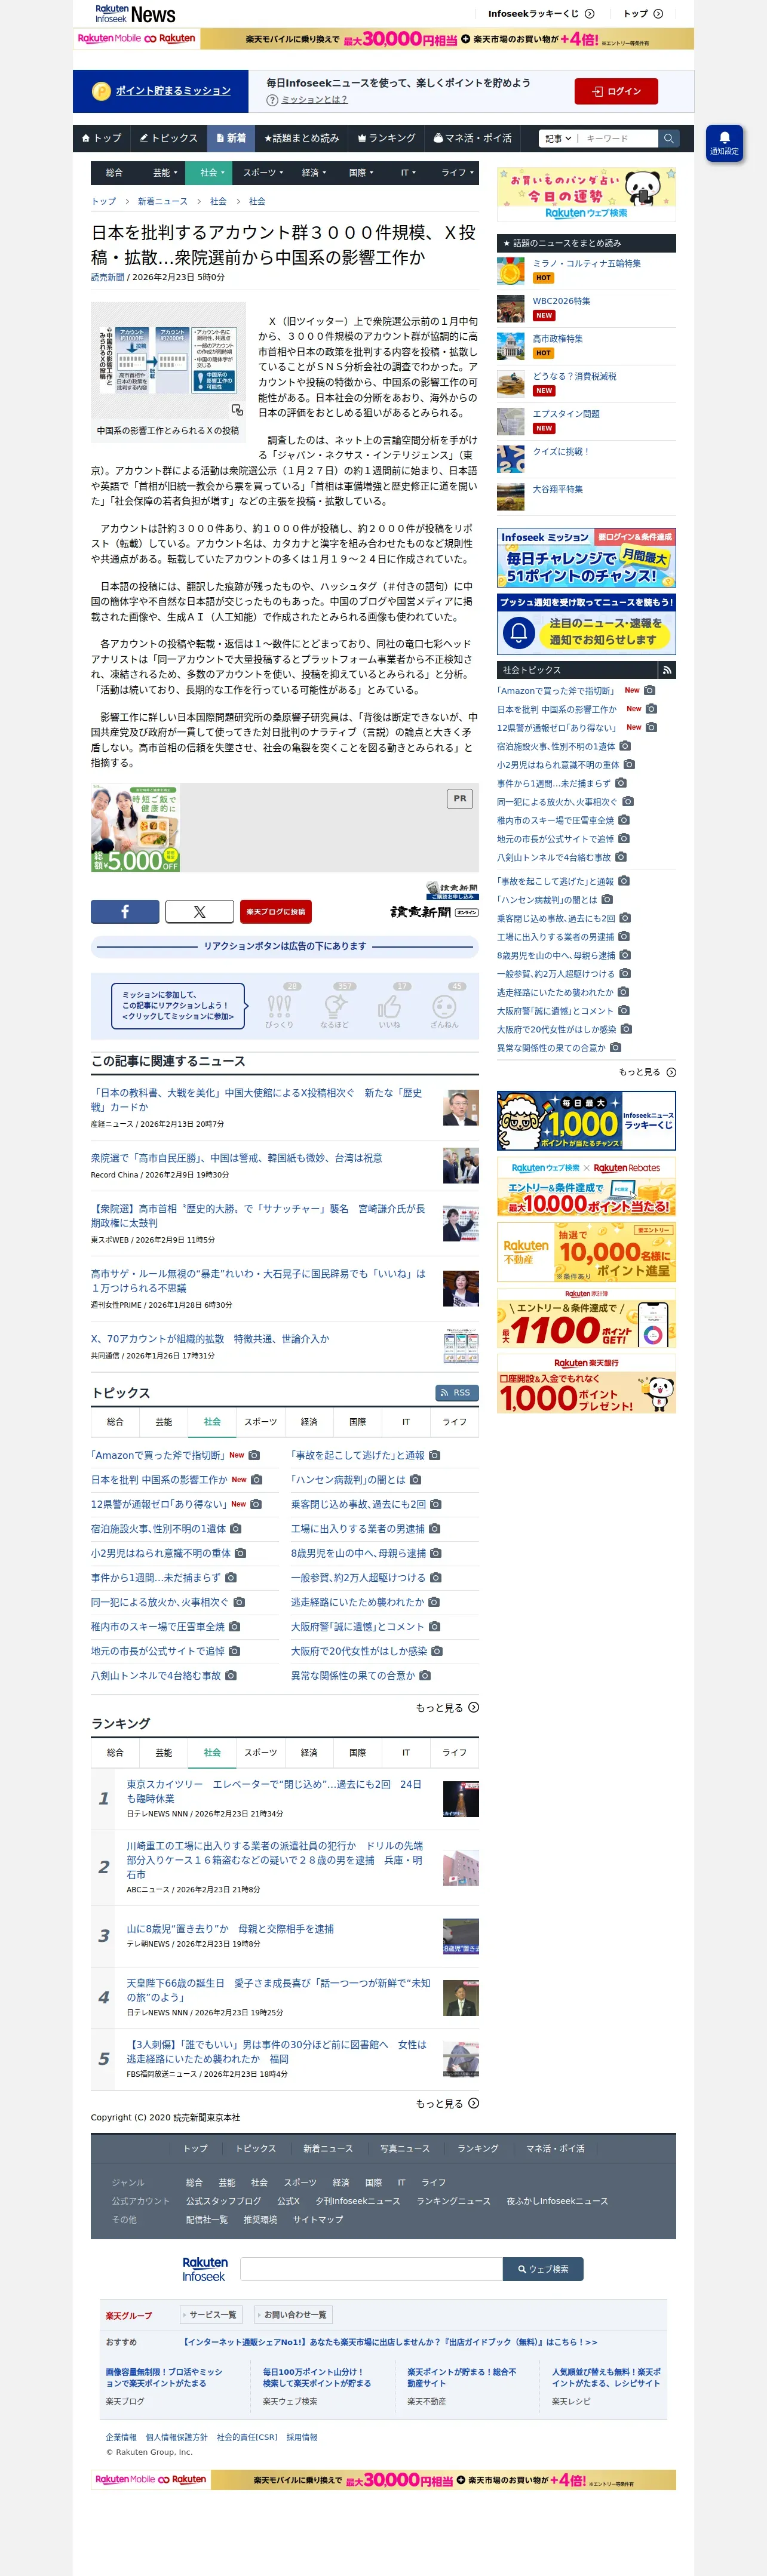Click arrow icon next to header トップ
Screen dimensions: 767x2576
[658, 14]
